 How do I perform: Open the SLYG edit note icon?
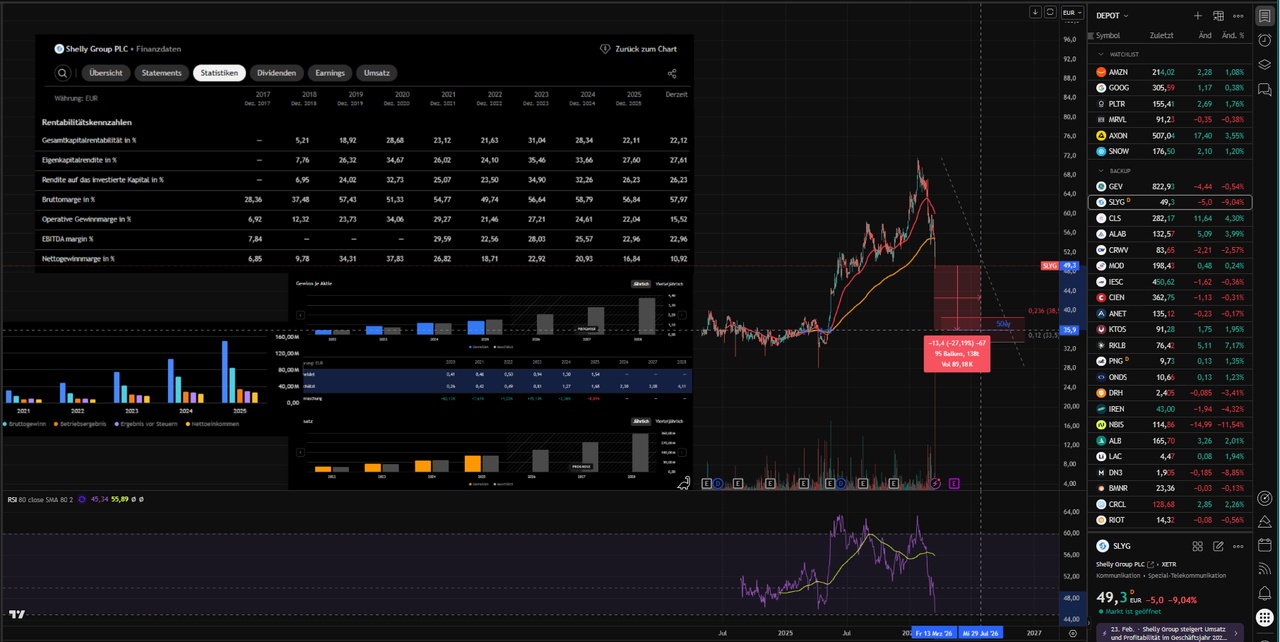click(1218, 546)
